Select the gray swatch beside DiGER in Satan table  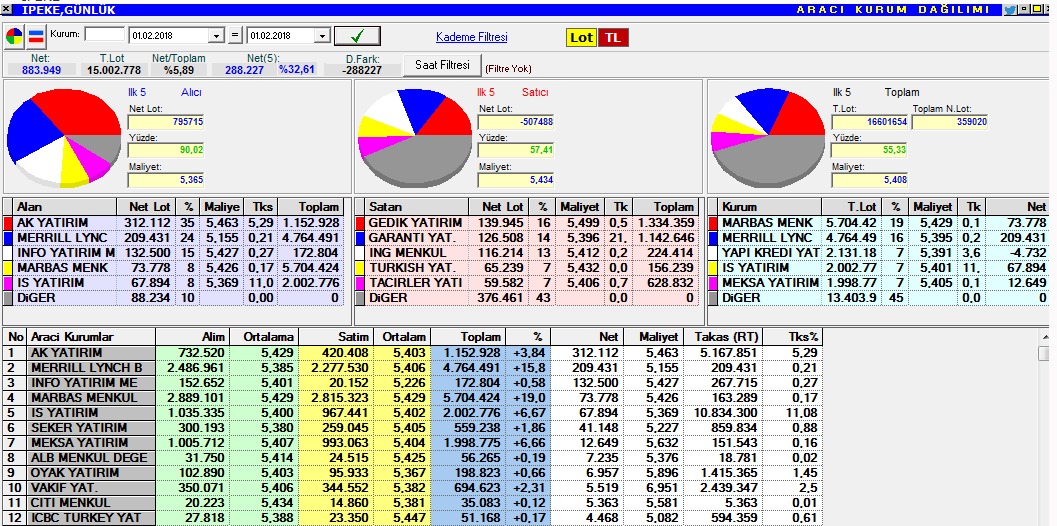point(360,297)
